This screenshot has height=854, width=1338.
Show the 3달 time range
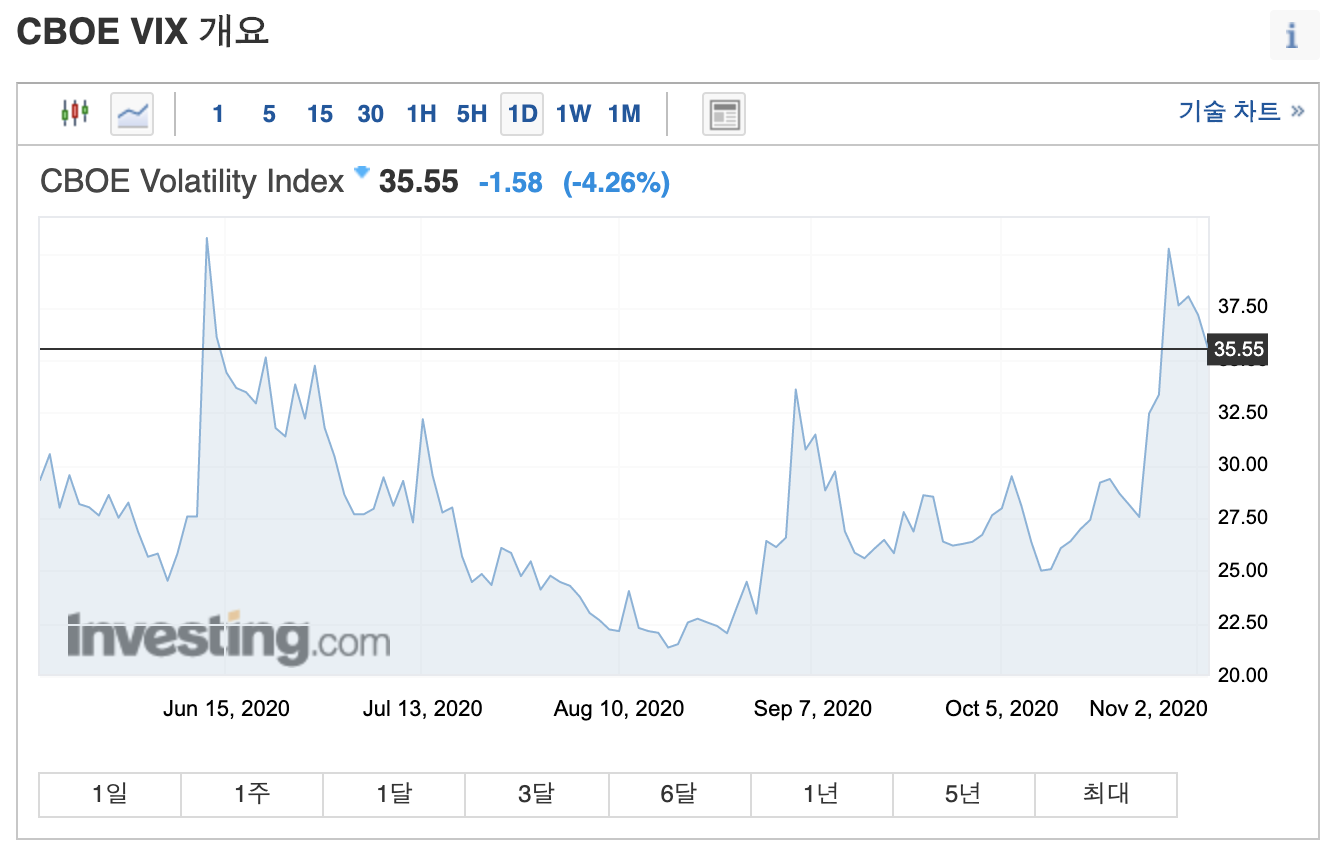click(536, 794)
